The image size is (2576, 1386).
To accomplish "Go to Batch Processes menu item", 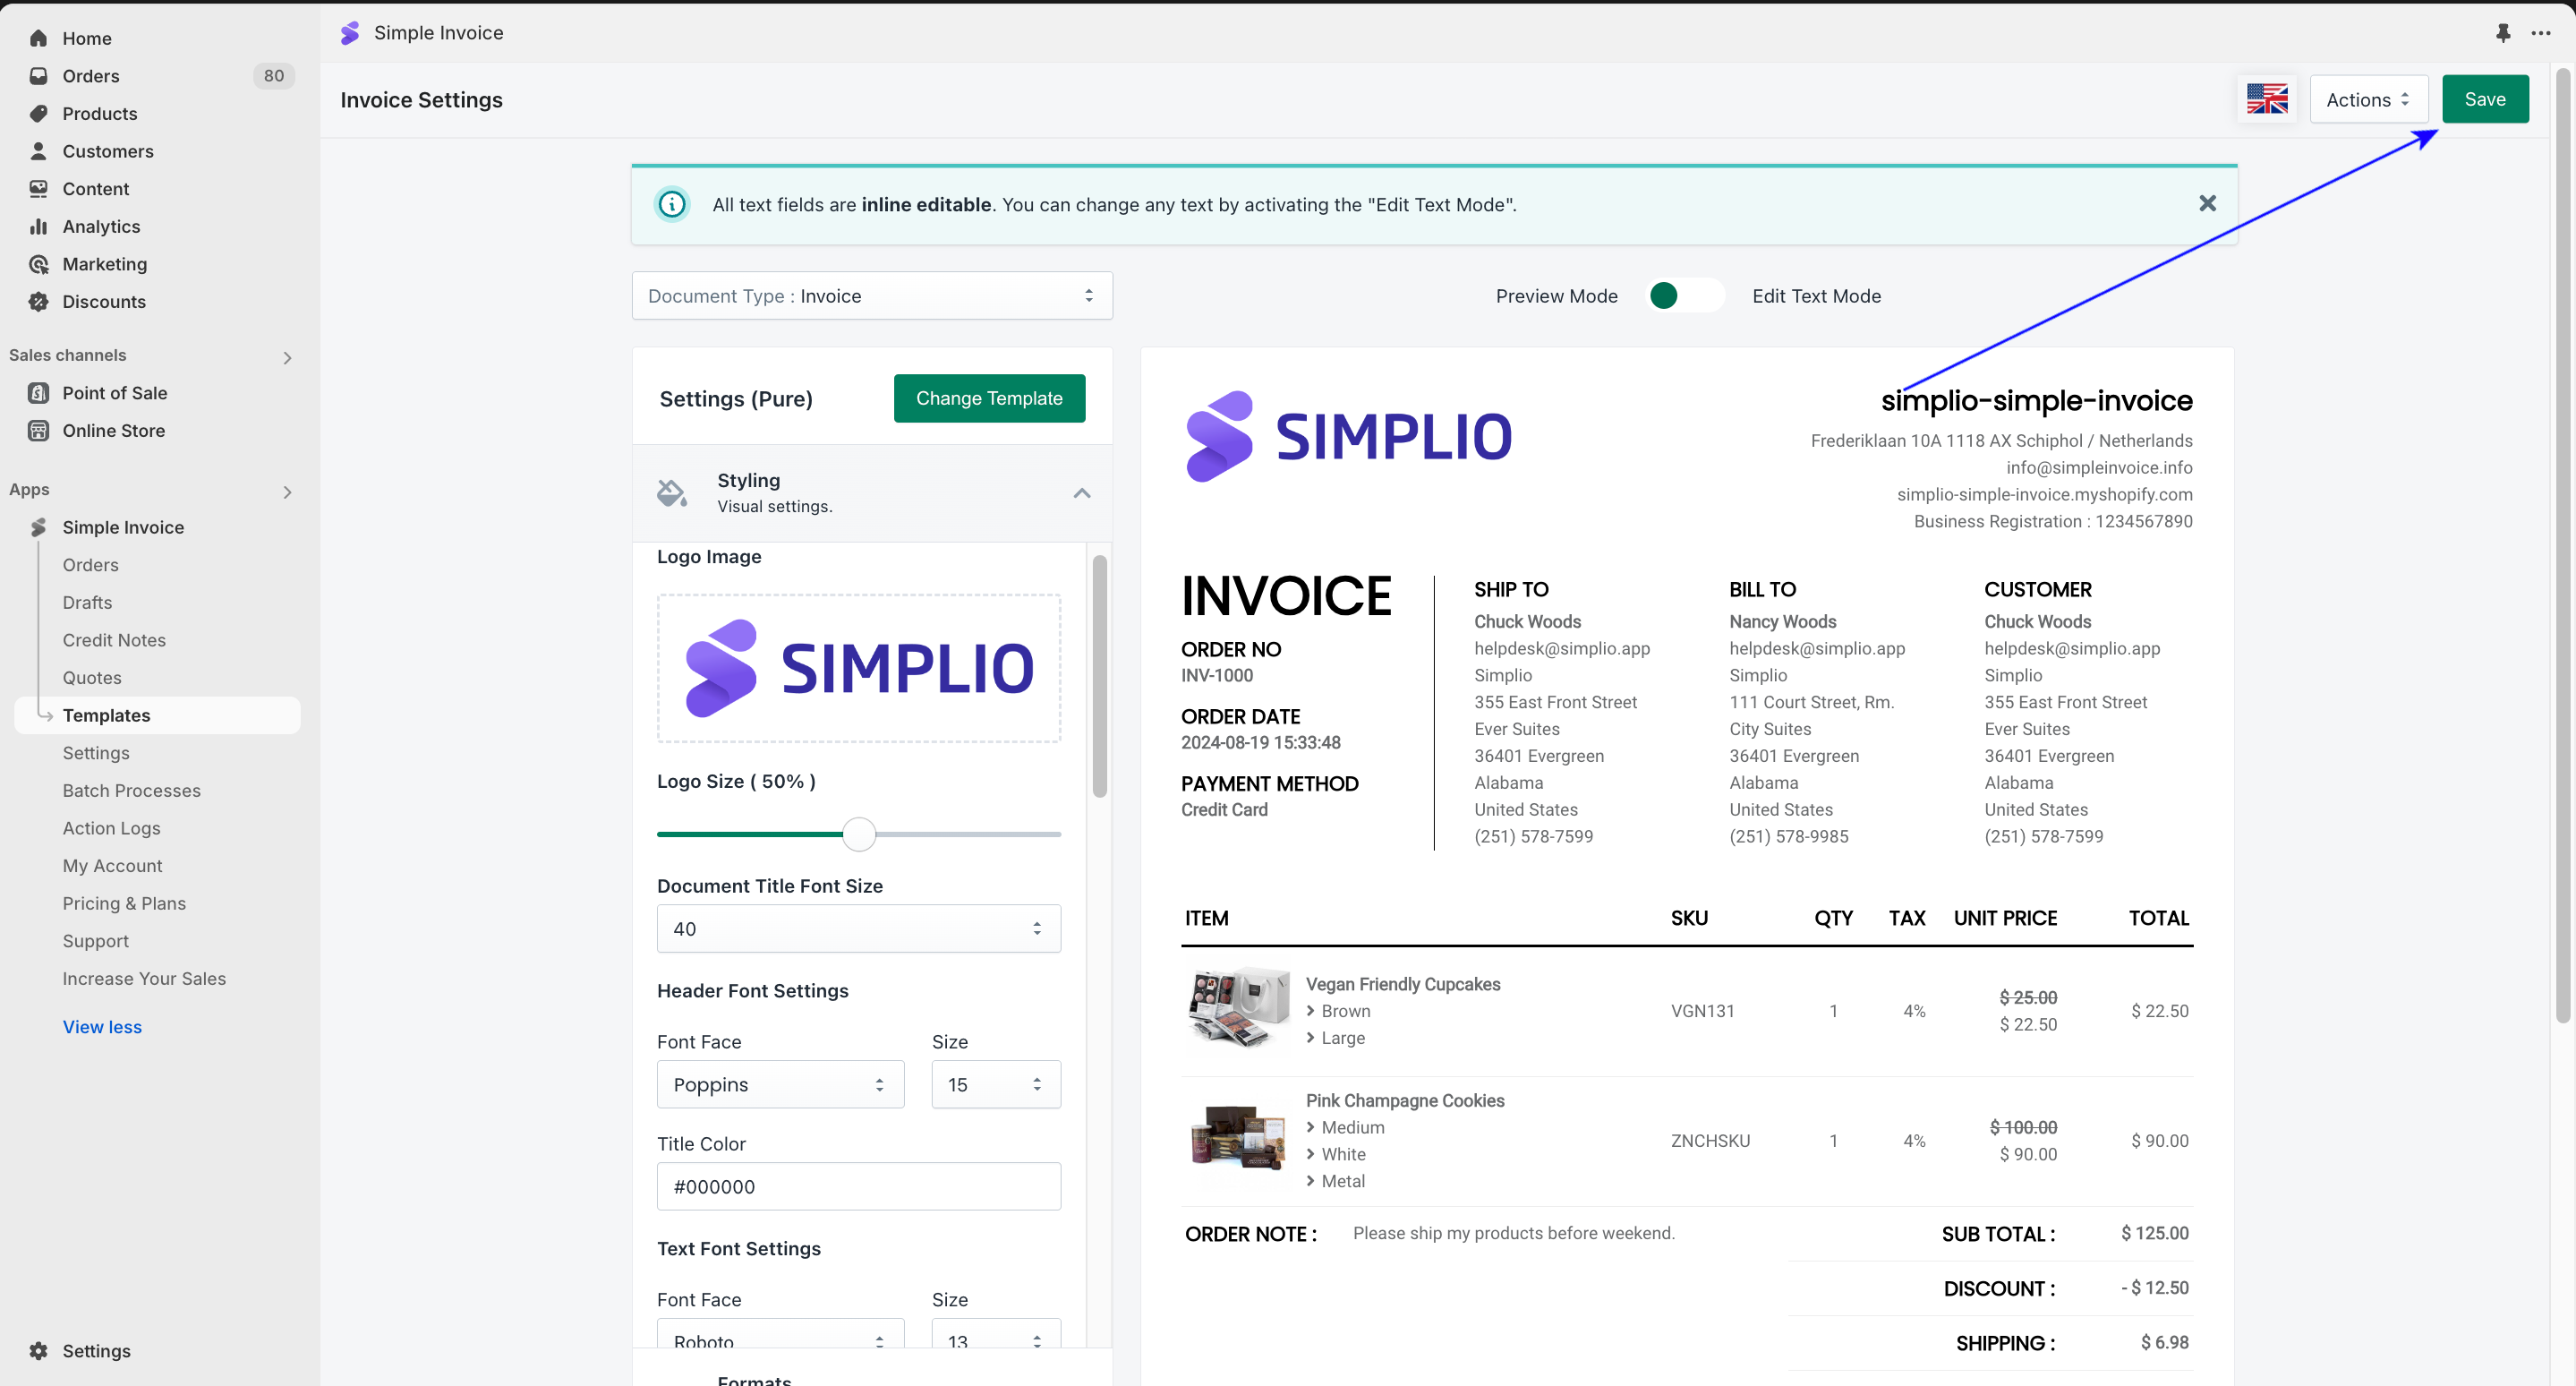I will pyautogui.click(x=131, y=790).
